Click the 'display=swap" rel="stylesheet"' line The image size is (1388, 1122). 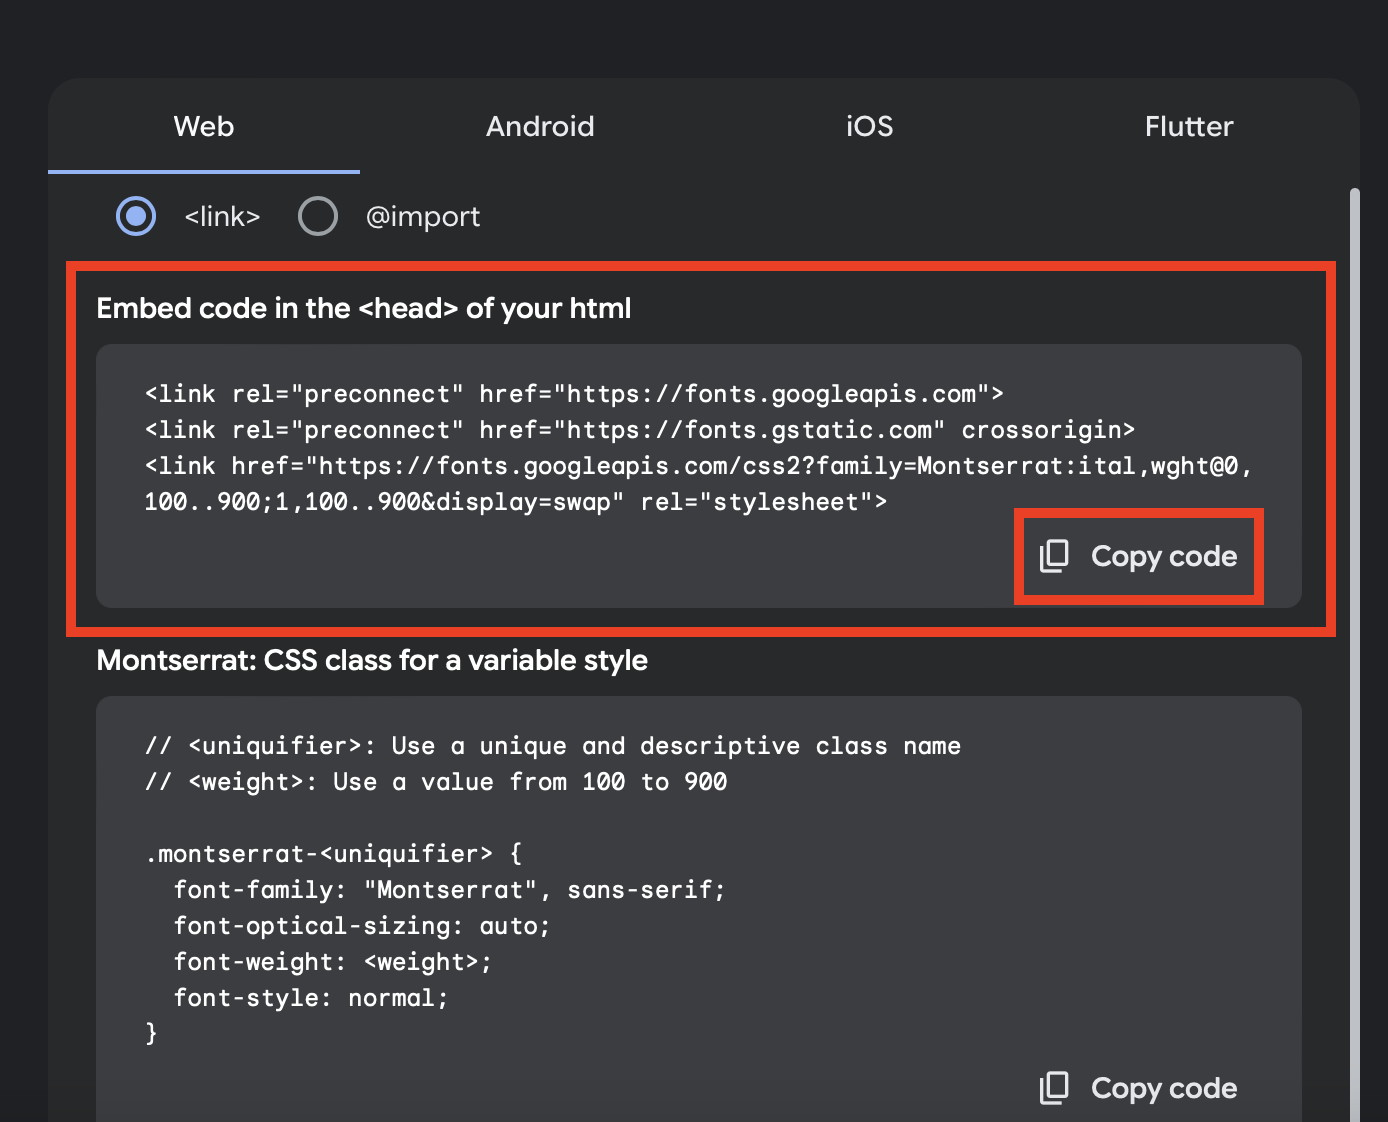pos(516,502)
